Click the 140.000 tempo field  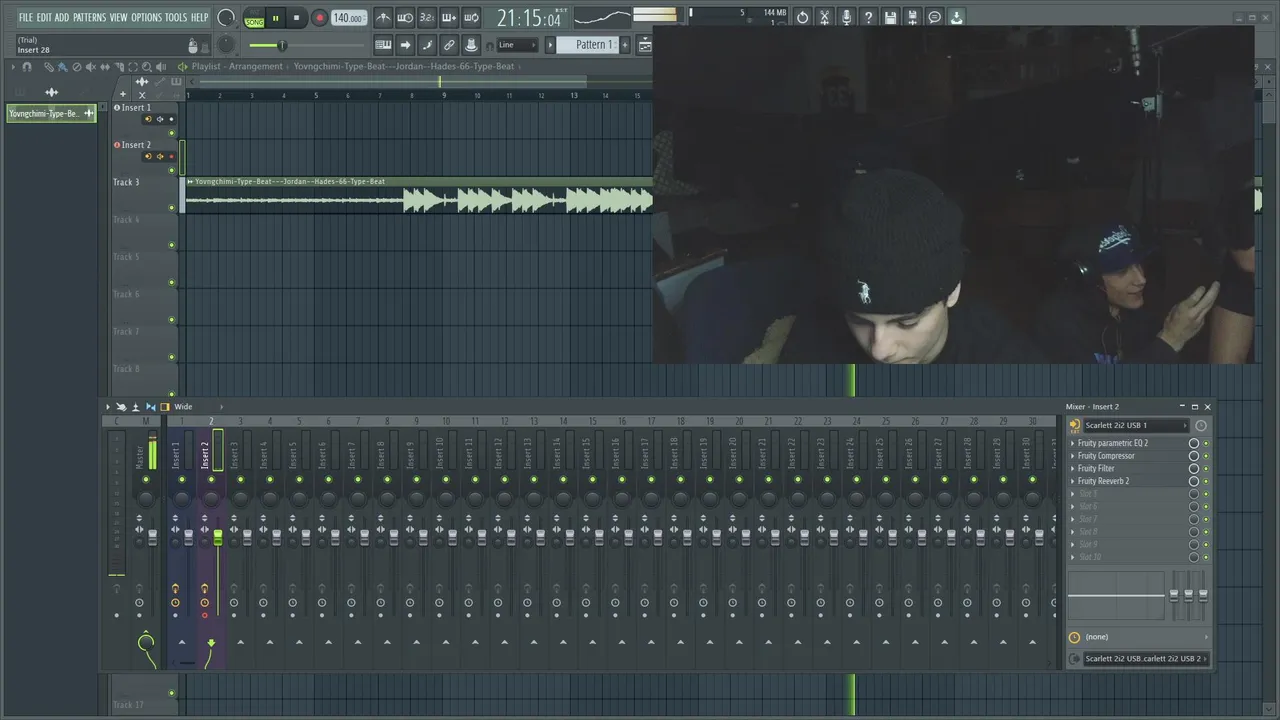[x=348, y=18]
